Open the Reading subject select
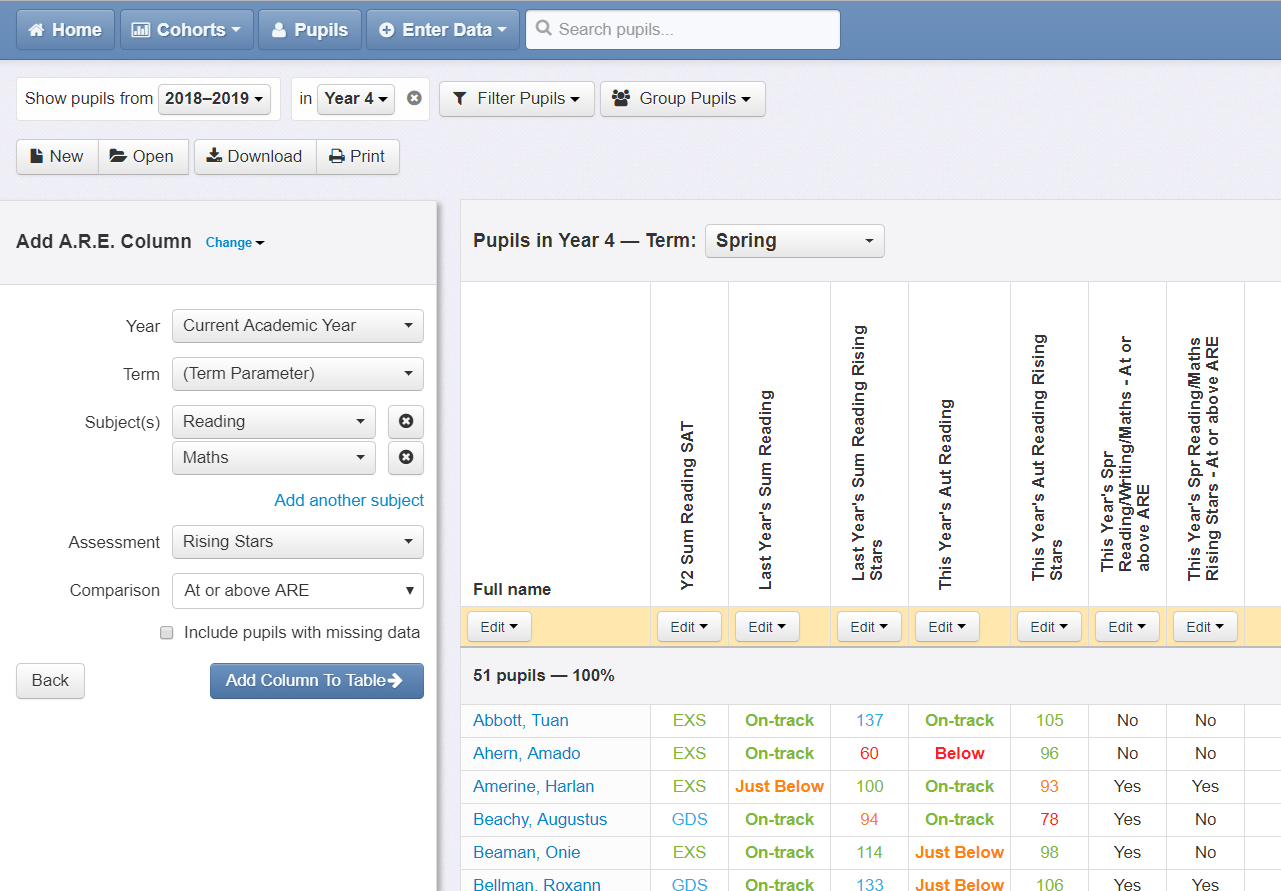The image size is (1281, 891). pyautogui.click(x=274, y=422)
